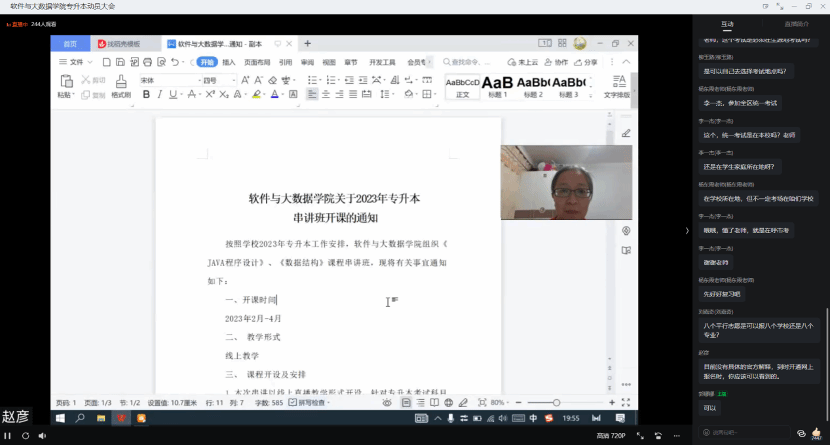Click the Undo arrow in quick toolbar
The height and width of the screenshot is (446, 830).
coord(175,62)
